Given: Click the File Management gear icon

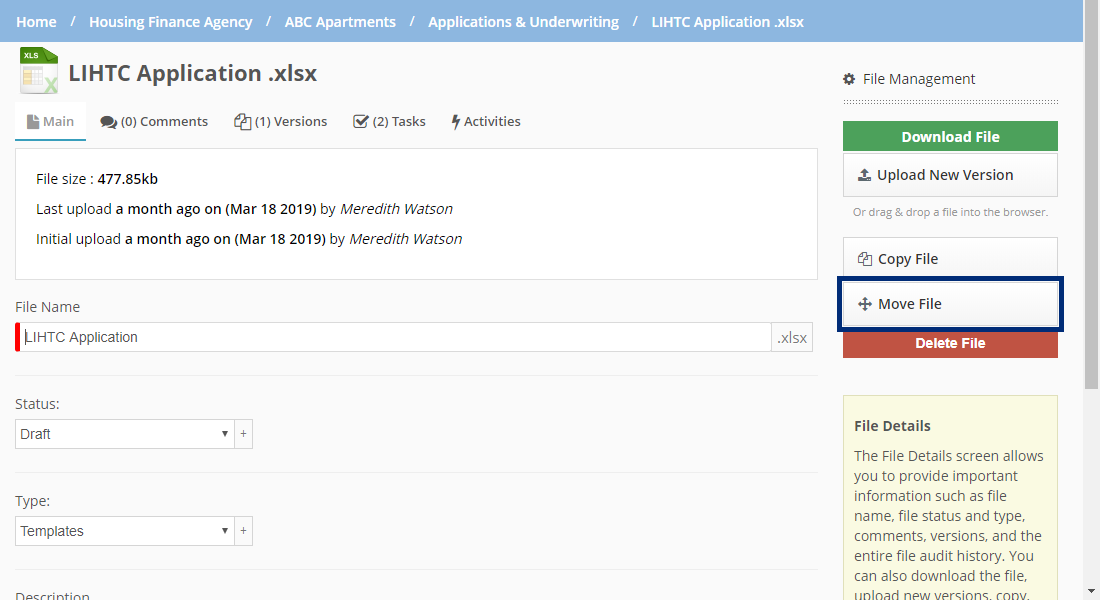Looking at the screenshot, I should coord(849,79).
